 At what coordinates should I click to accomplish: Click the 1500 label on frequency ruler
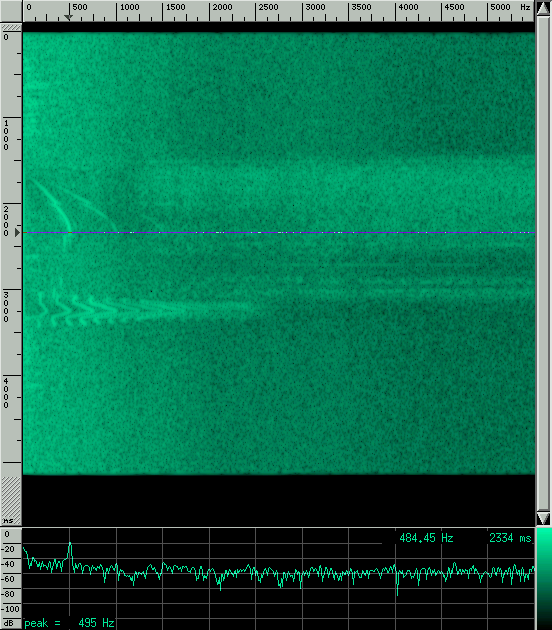[176, 7]
